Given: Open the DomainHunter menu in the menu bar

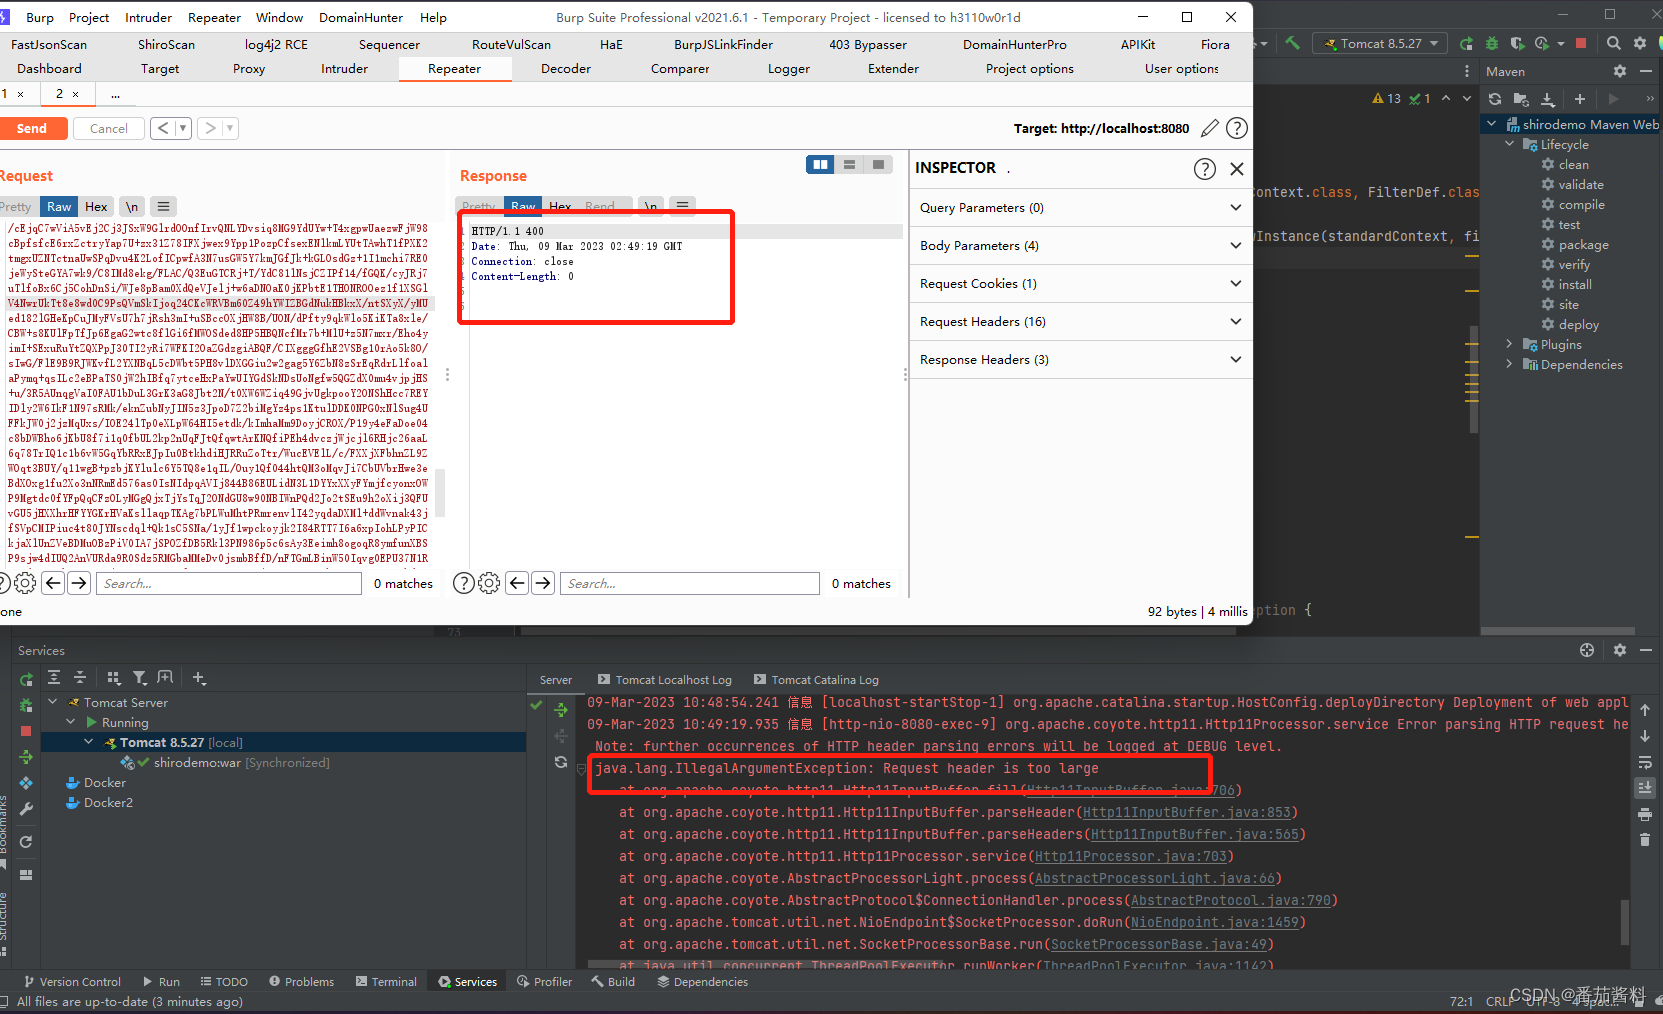Looking at the screenshot, I should (361, 18).
